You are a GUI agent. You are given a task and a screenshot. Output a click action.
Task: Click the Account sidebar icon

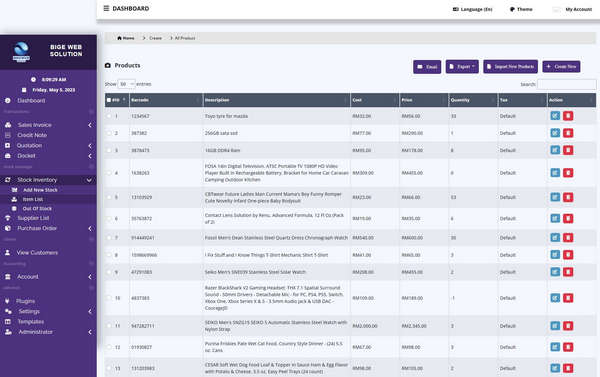(8, 276)
